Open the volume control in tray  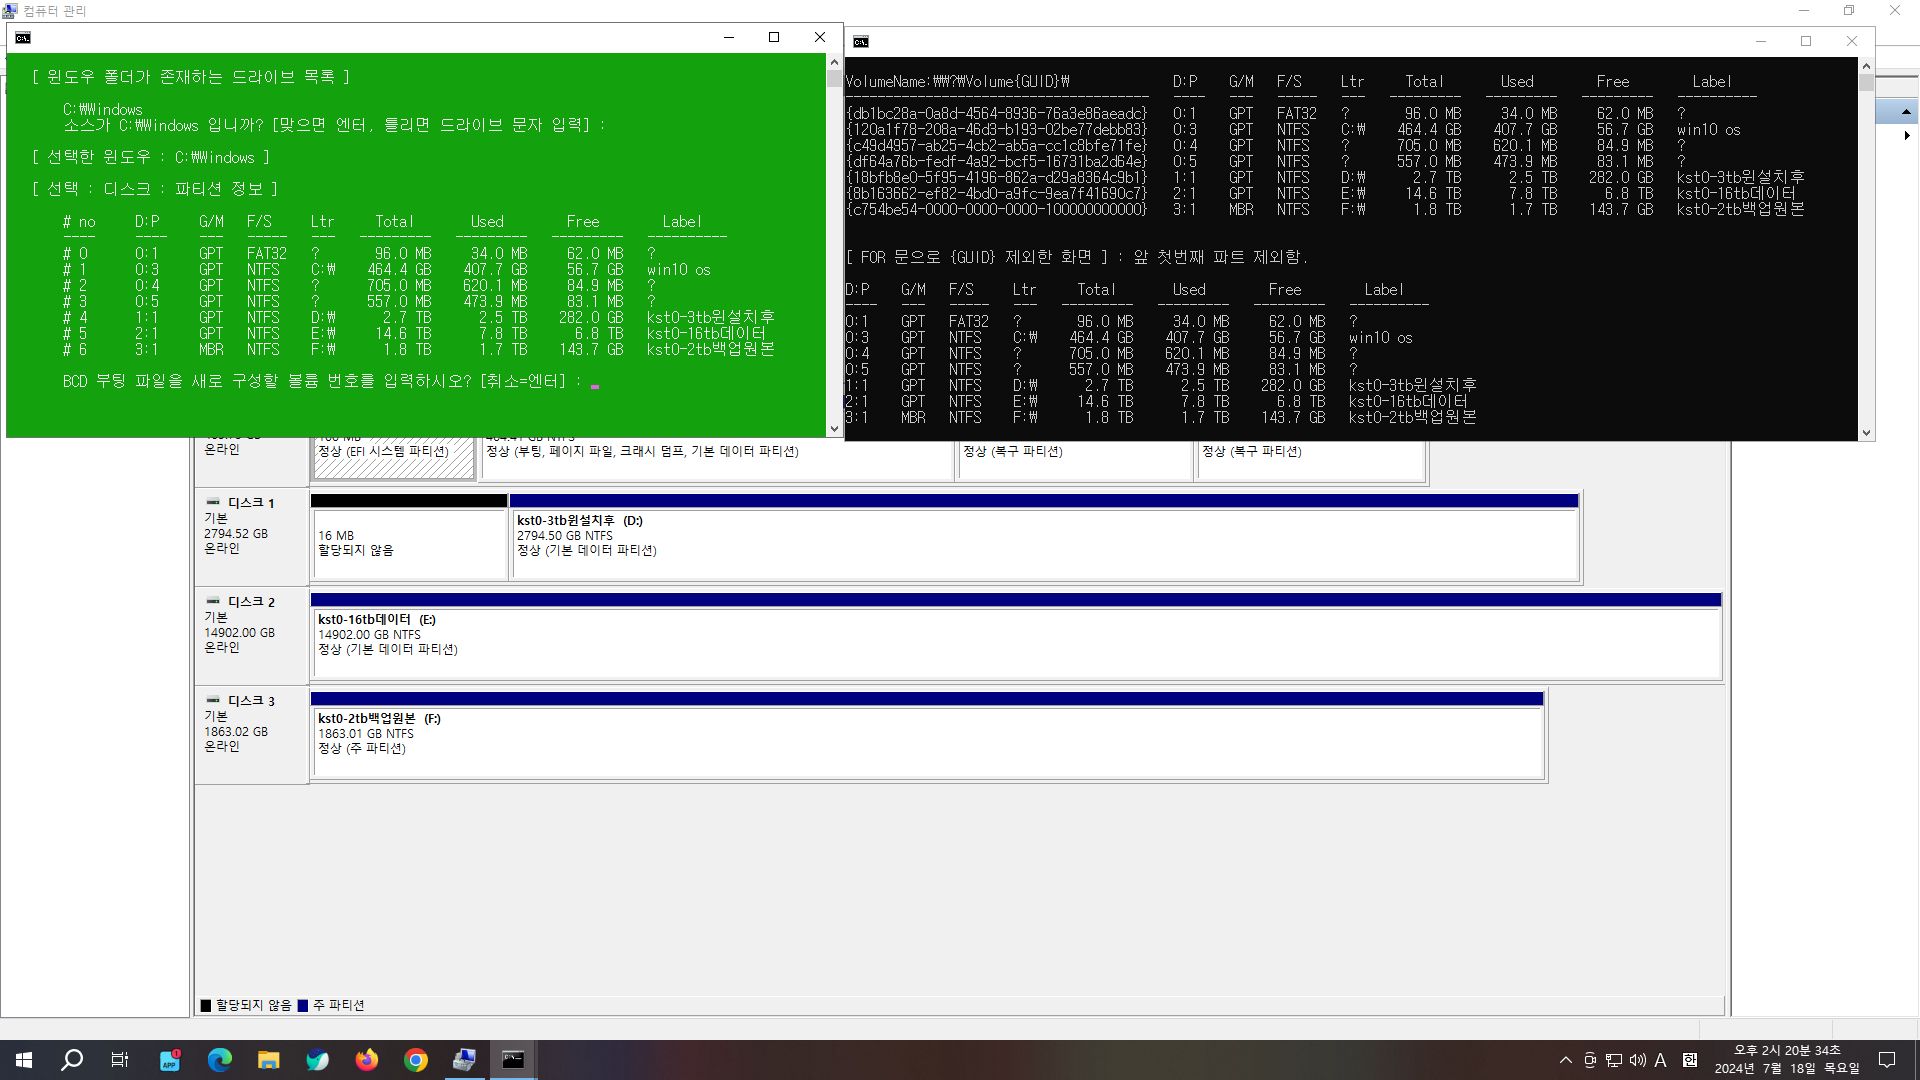point(1637,1060)
